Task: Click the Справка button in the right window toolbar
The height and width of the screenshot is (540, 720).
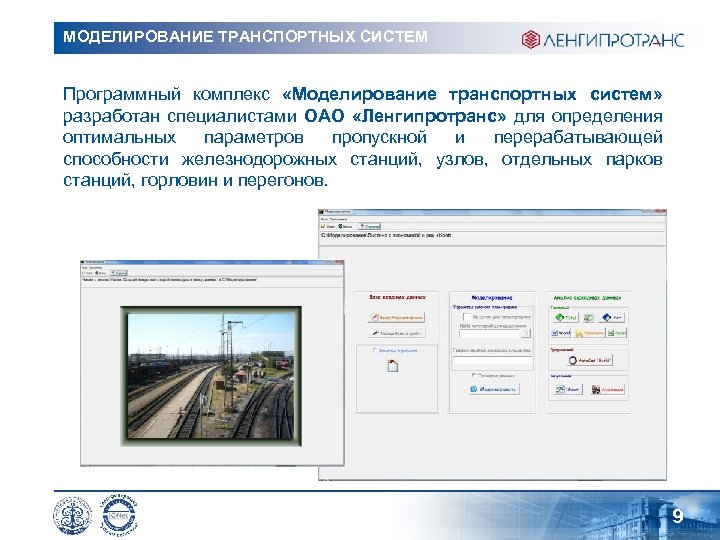Action: point(369,226)
